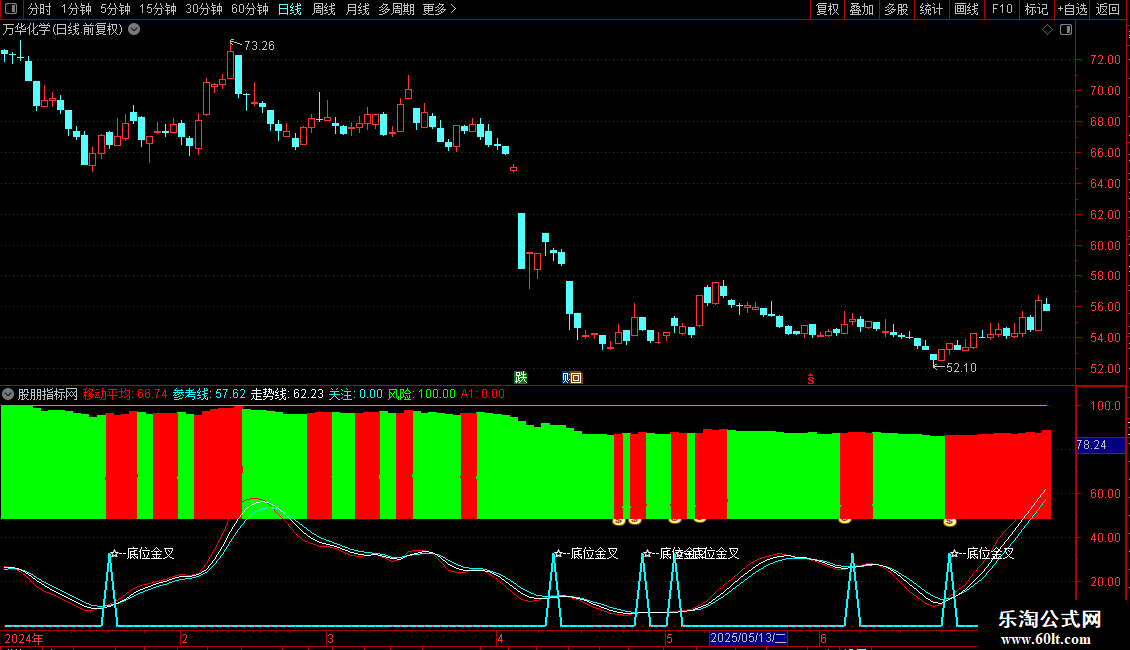
Task: Click the 73.26 high price label
Action: pos(259,45)
